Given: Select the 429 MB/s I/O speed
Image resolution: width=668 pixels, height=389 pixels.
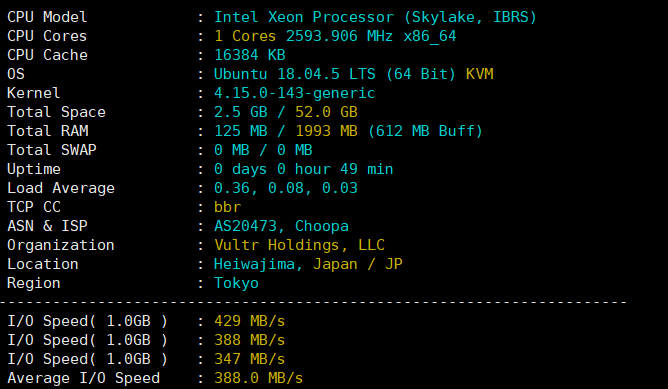Looking at the screenshot, I should point(250,321).
